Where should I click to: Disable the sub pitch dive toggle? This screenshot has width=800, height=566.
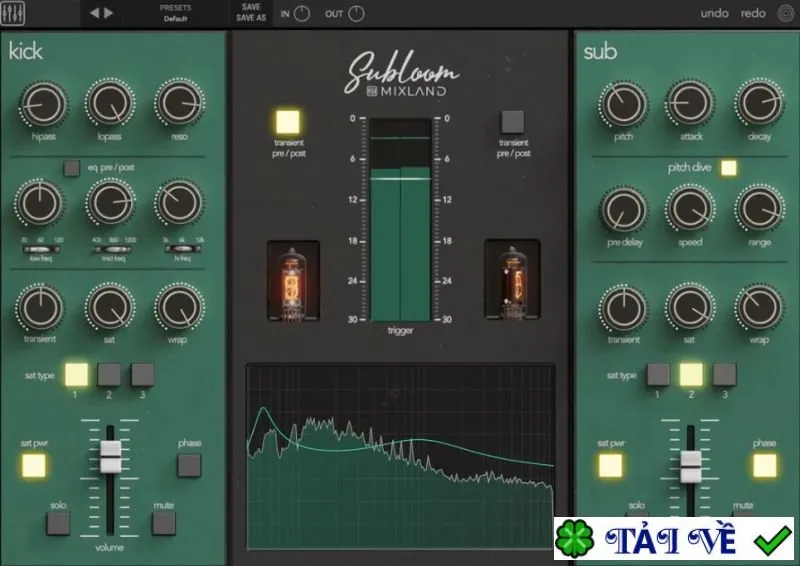729,168
